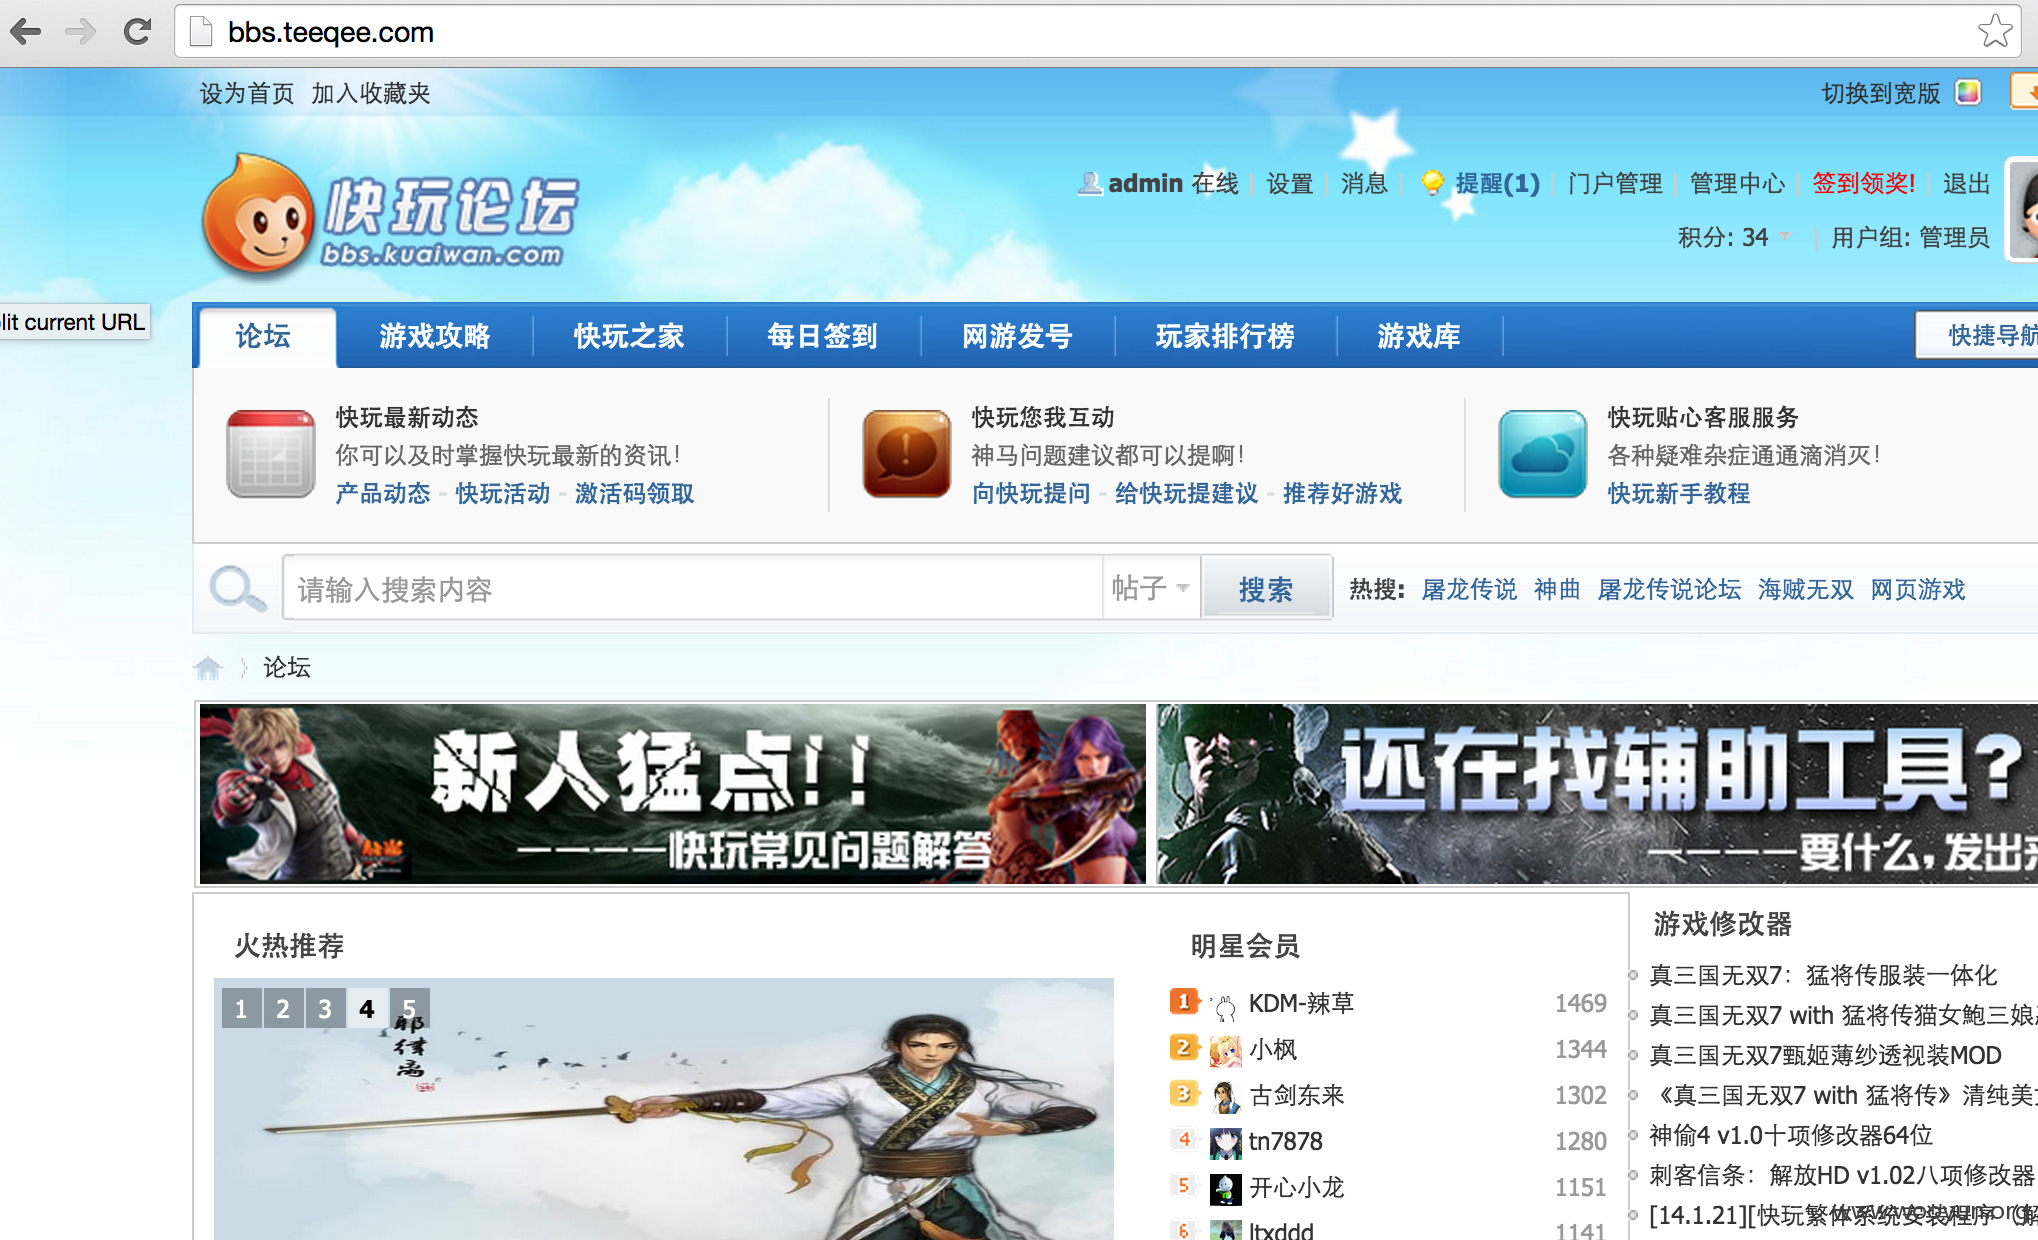Screen dimensions: 2038x1240
Task: Click the colorful palette icon beside 切换到宽版
Action: coord(1968,93)
